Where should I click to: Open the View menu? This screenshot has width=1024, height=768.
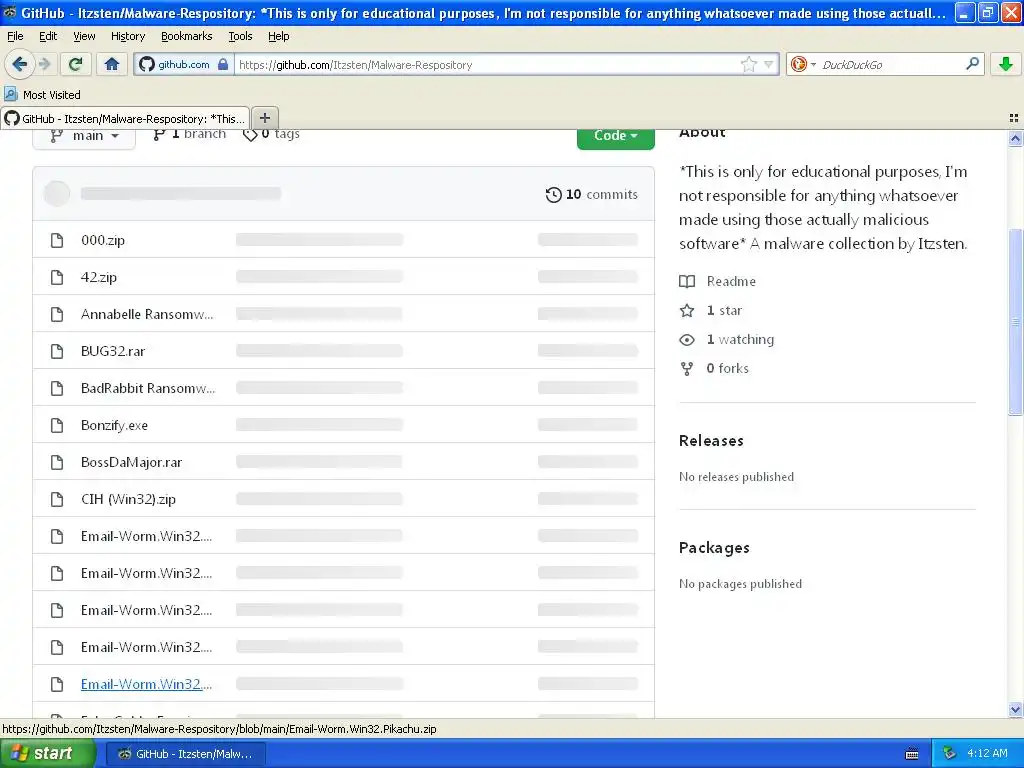pyautogui.click(x=84, y=36)
